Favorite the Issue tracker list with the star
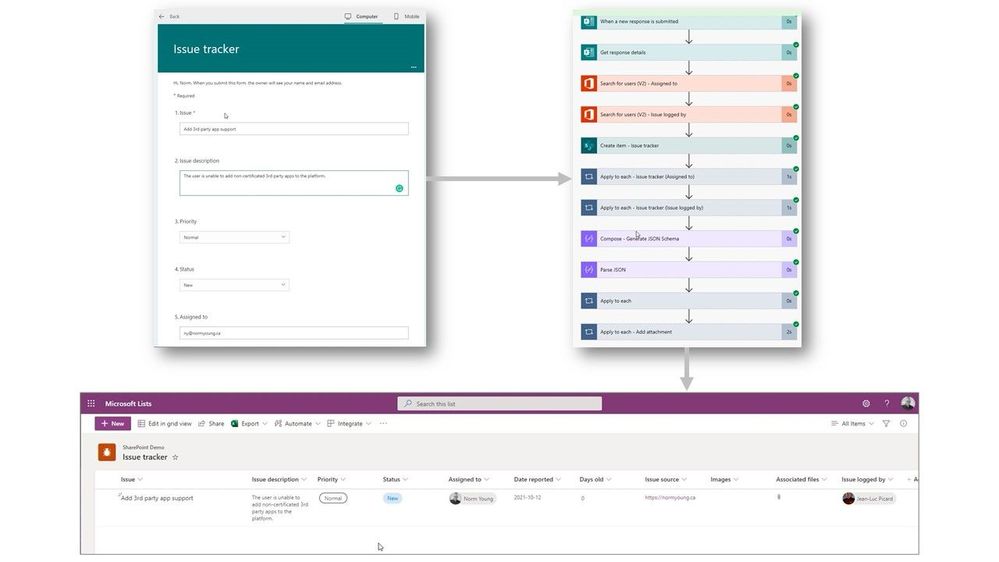Screen dimensions: 999x562 (175, 457)
